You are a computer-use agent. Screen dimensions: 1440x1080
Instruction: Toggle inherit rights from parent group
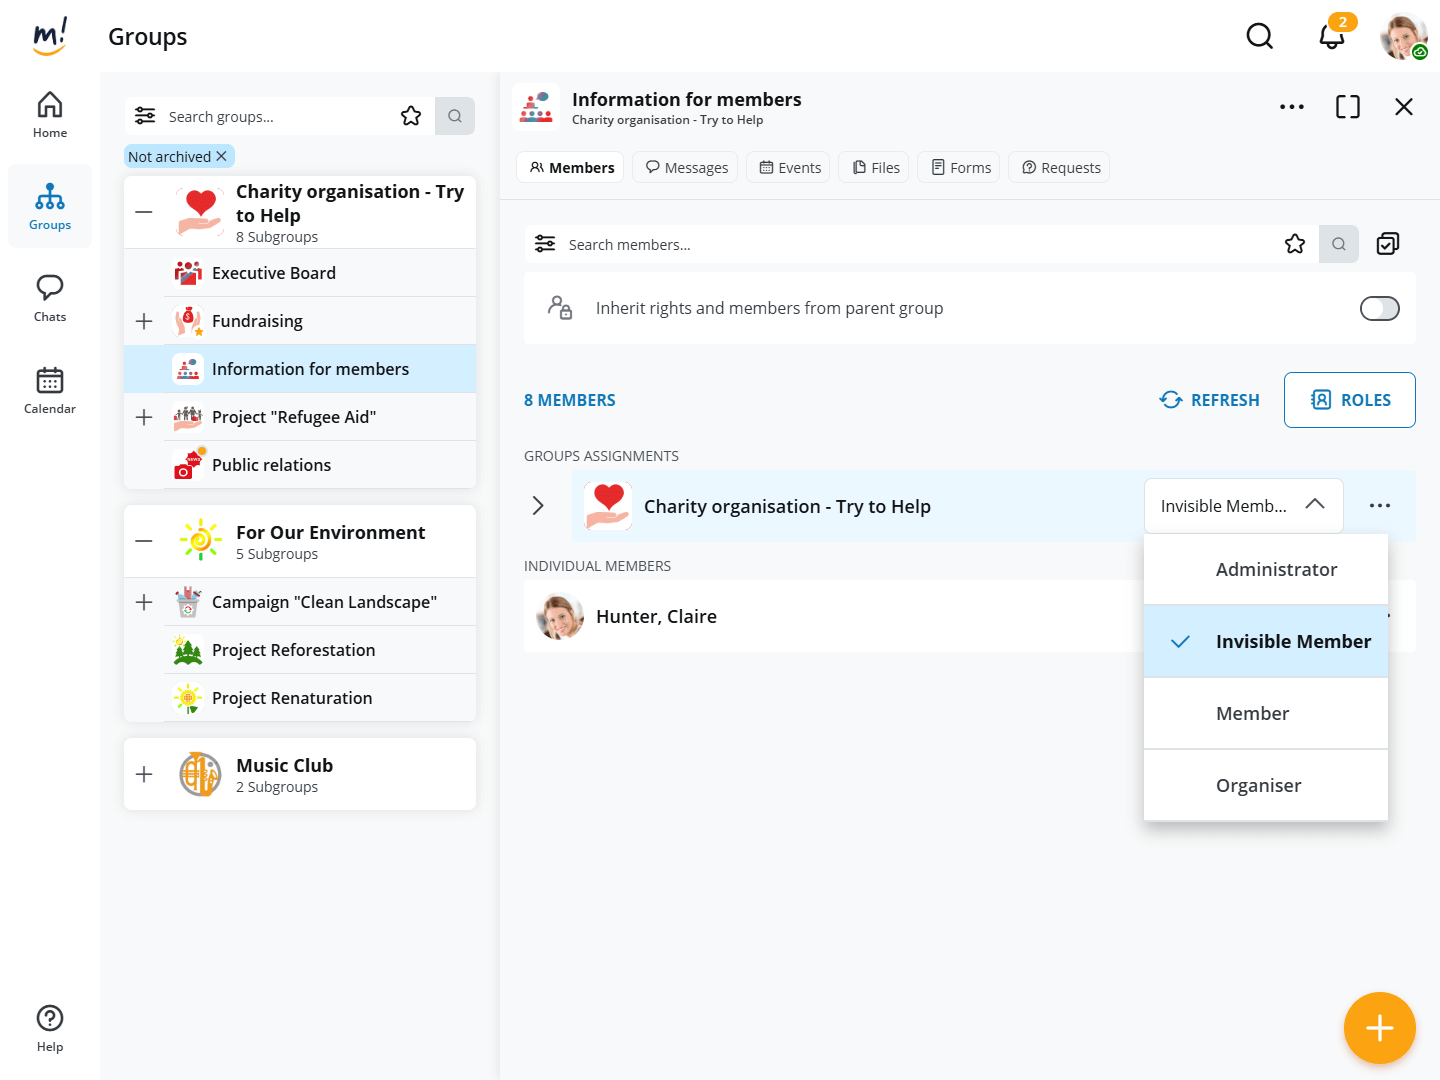[x=1379, y=309]
